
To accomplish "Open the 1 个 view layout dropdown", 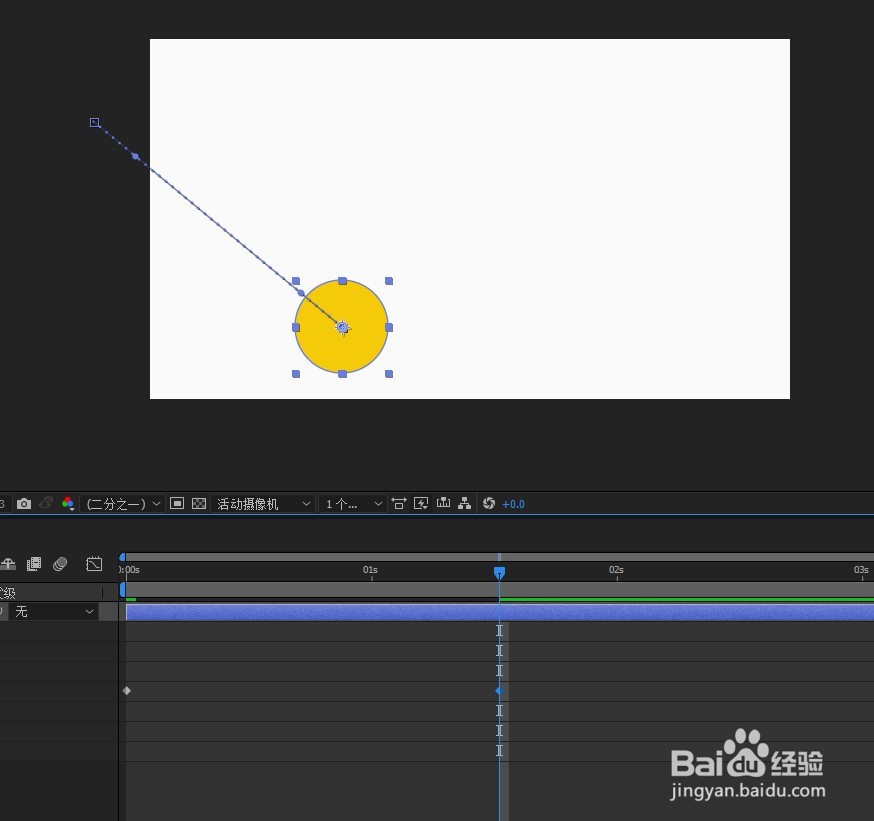I will coord(353,504).
